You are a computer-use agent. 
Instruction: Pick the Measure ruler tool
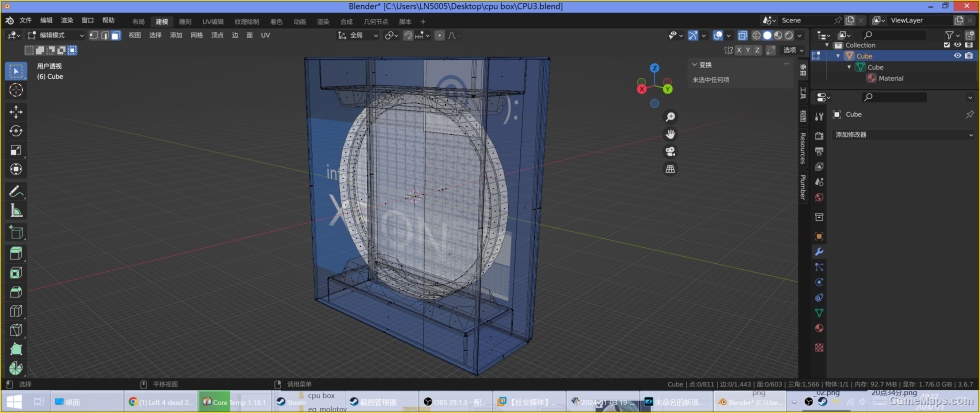(x=16, y=211)
